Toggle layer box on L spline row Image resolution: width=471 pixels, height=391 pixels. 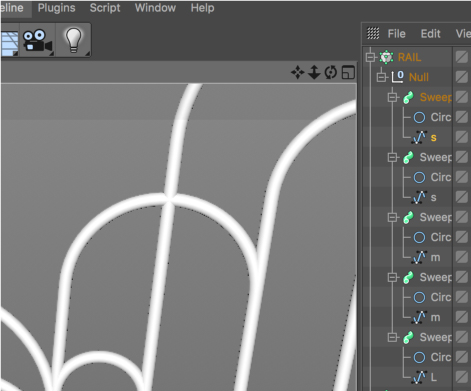(462, 377)
